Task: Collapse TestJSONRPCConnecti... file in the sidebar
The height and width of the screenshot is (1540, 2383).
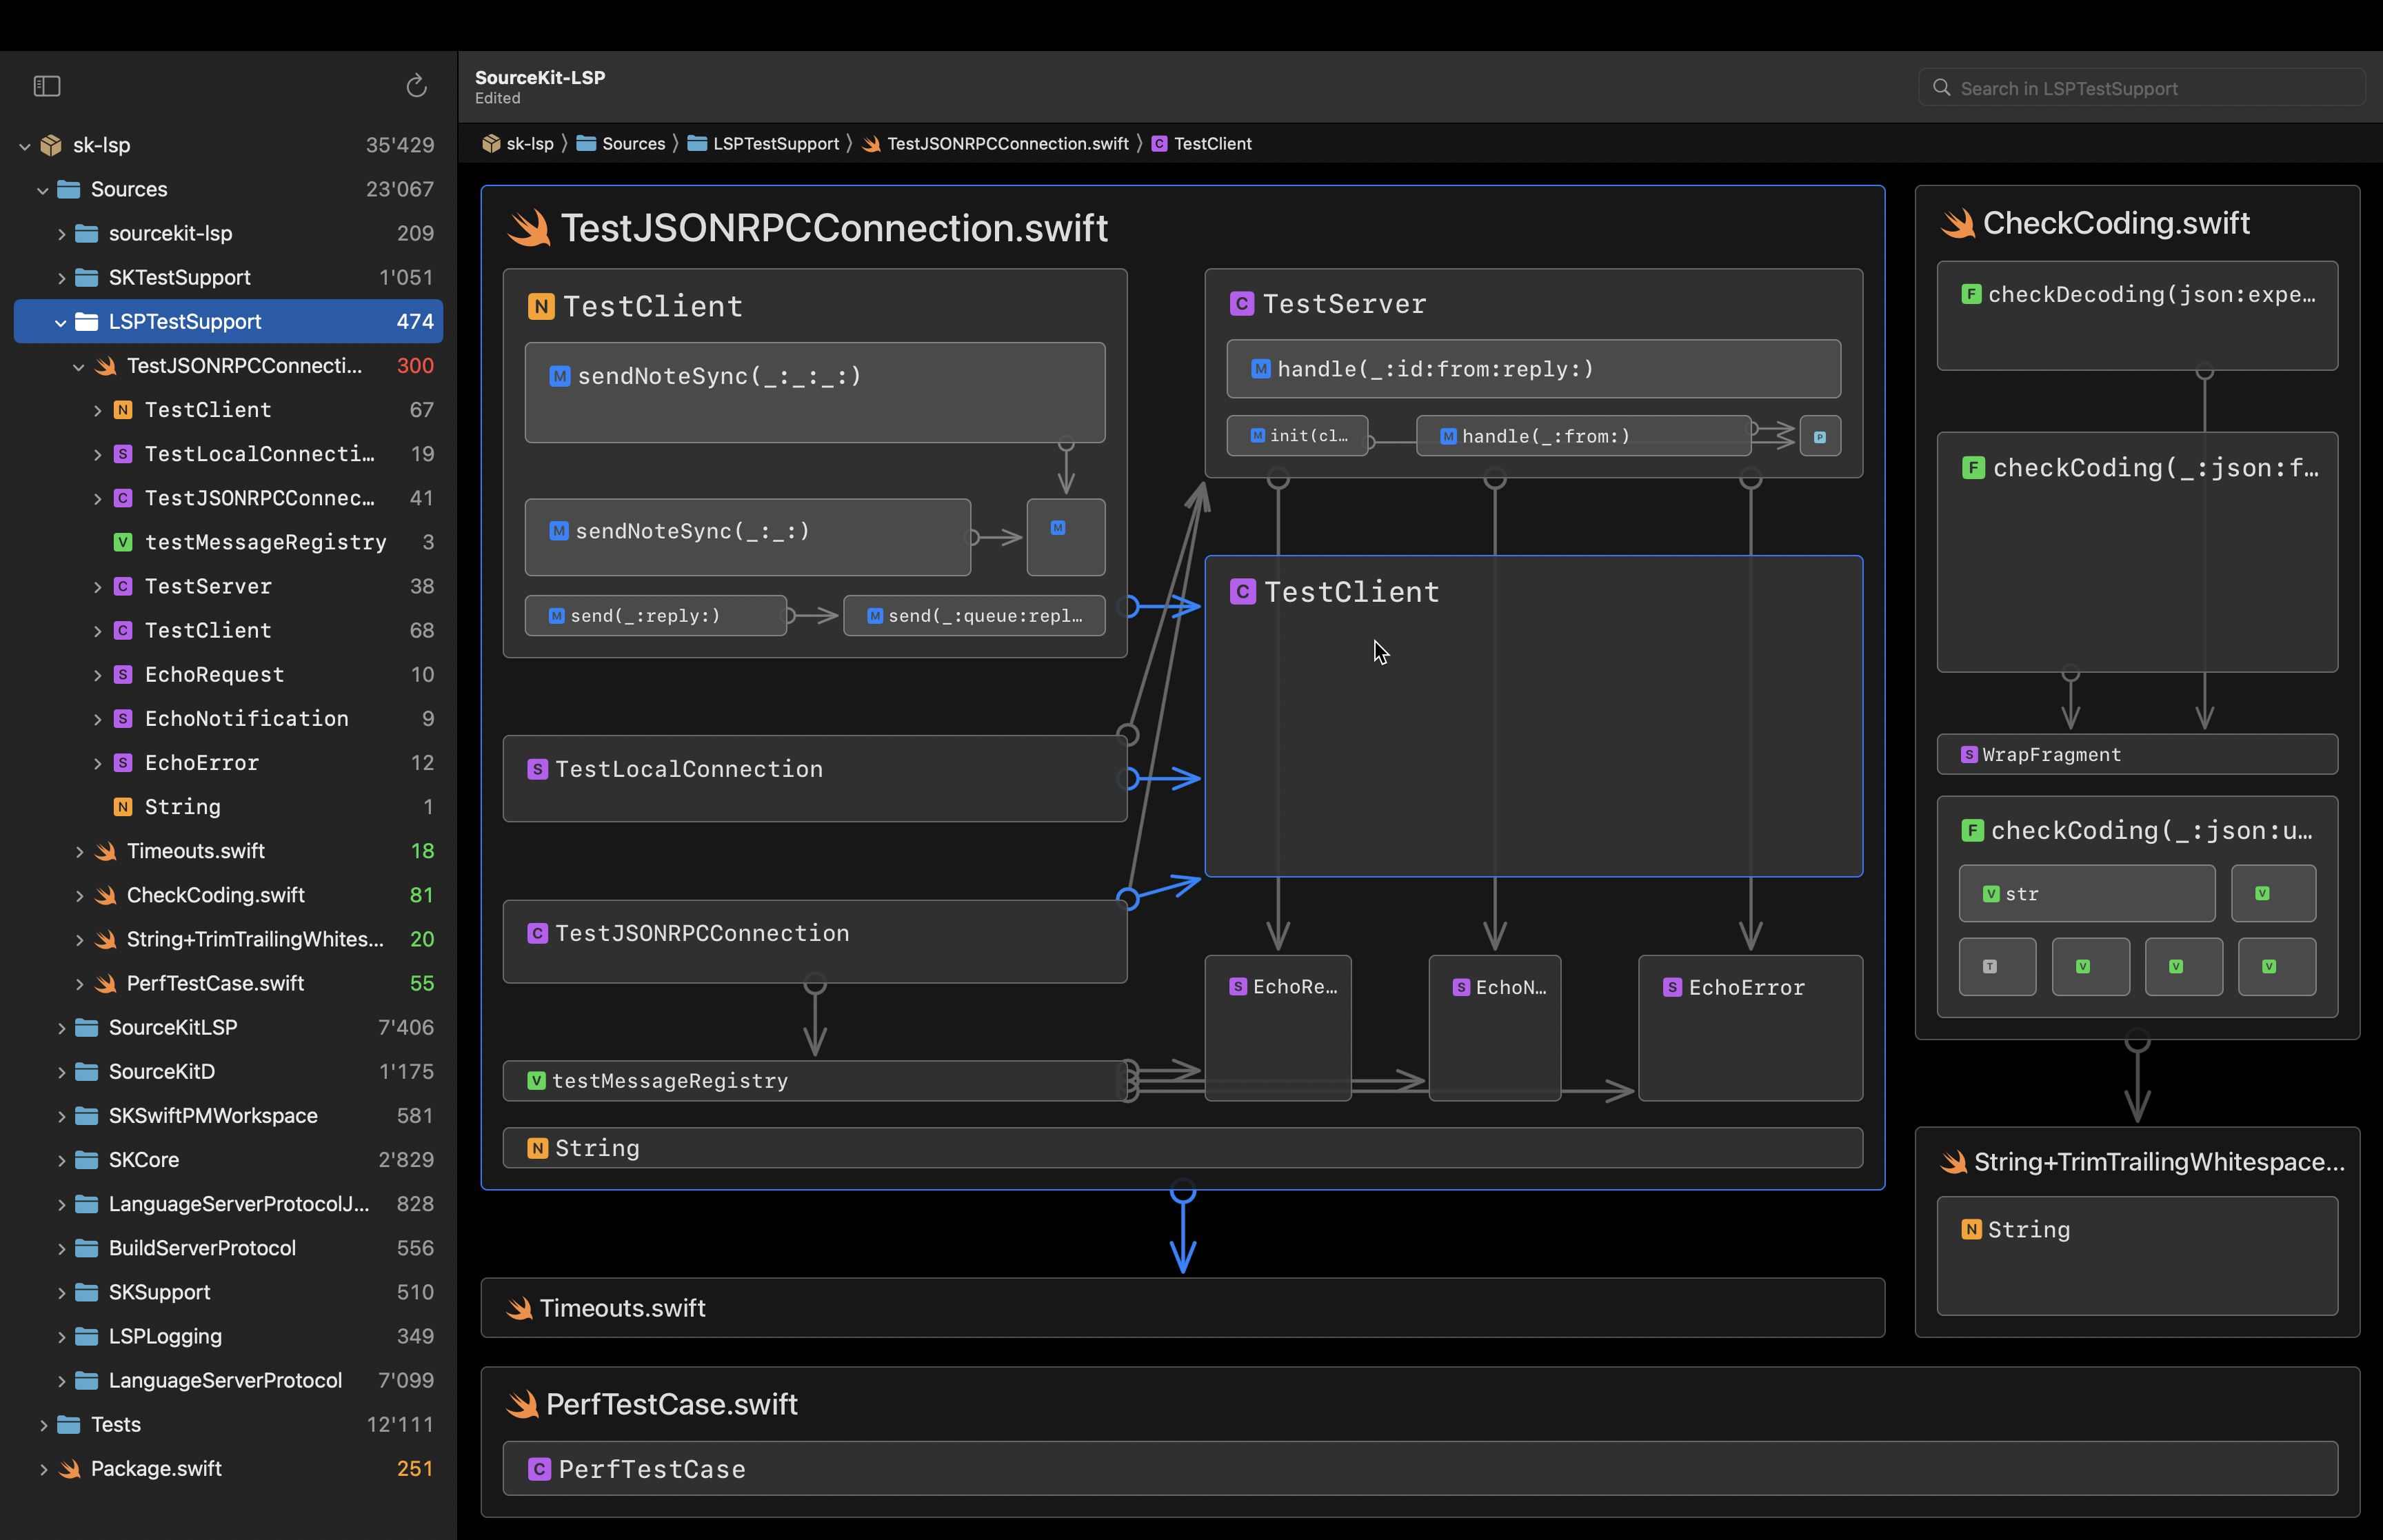Action: [79, 366]
